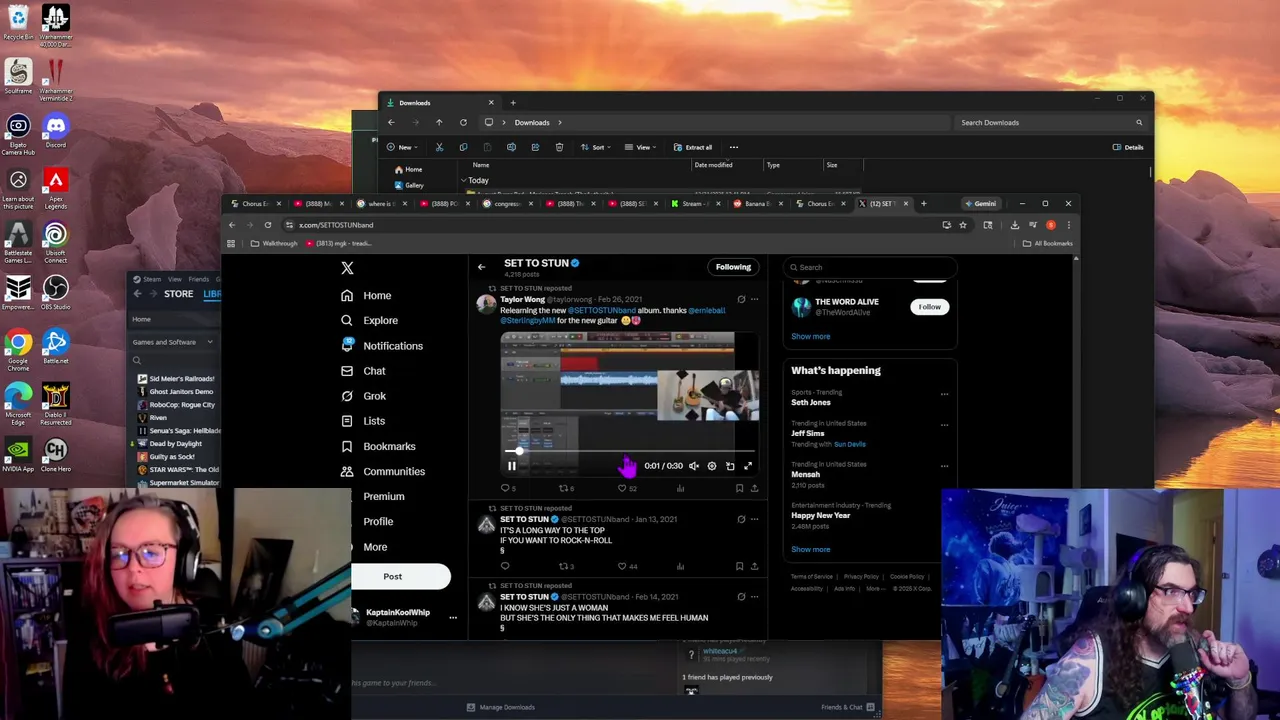Repost Taylor Wong's post
This screenshot has width=1280, height=720.
tap(565, 488)
